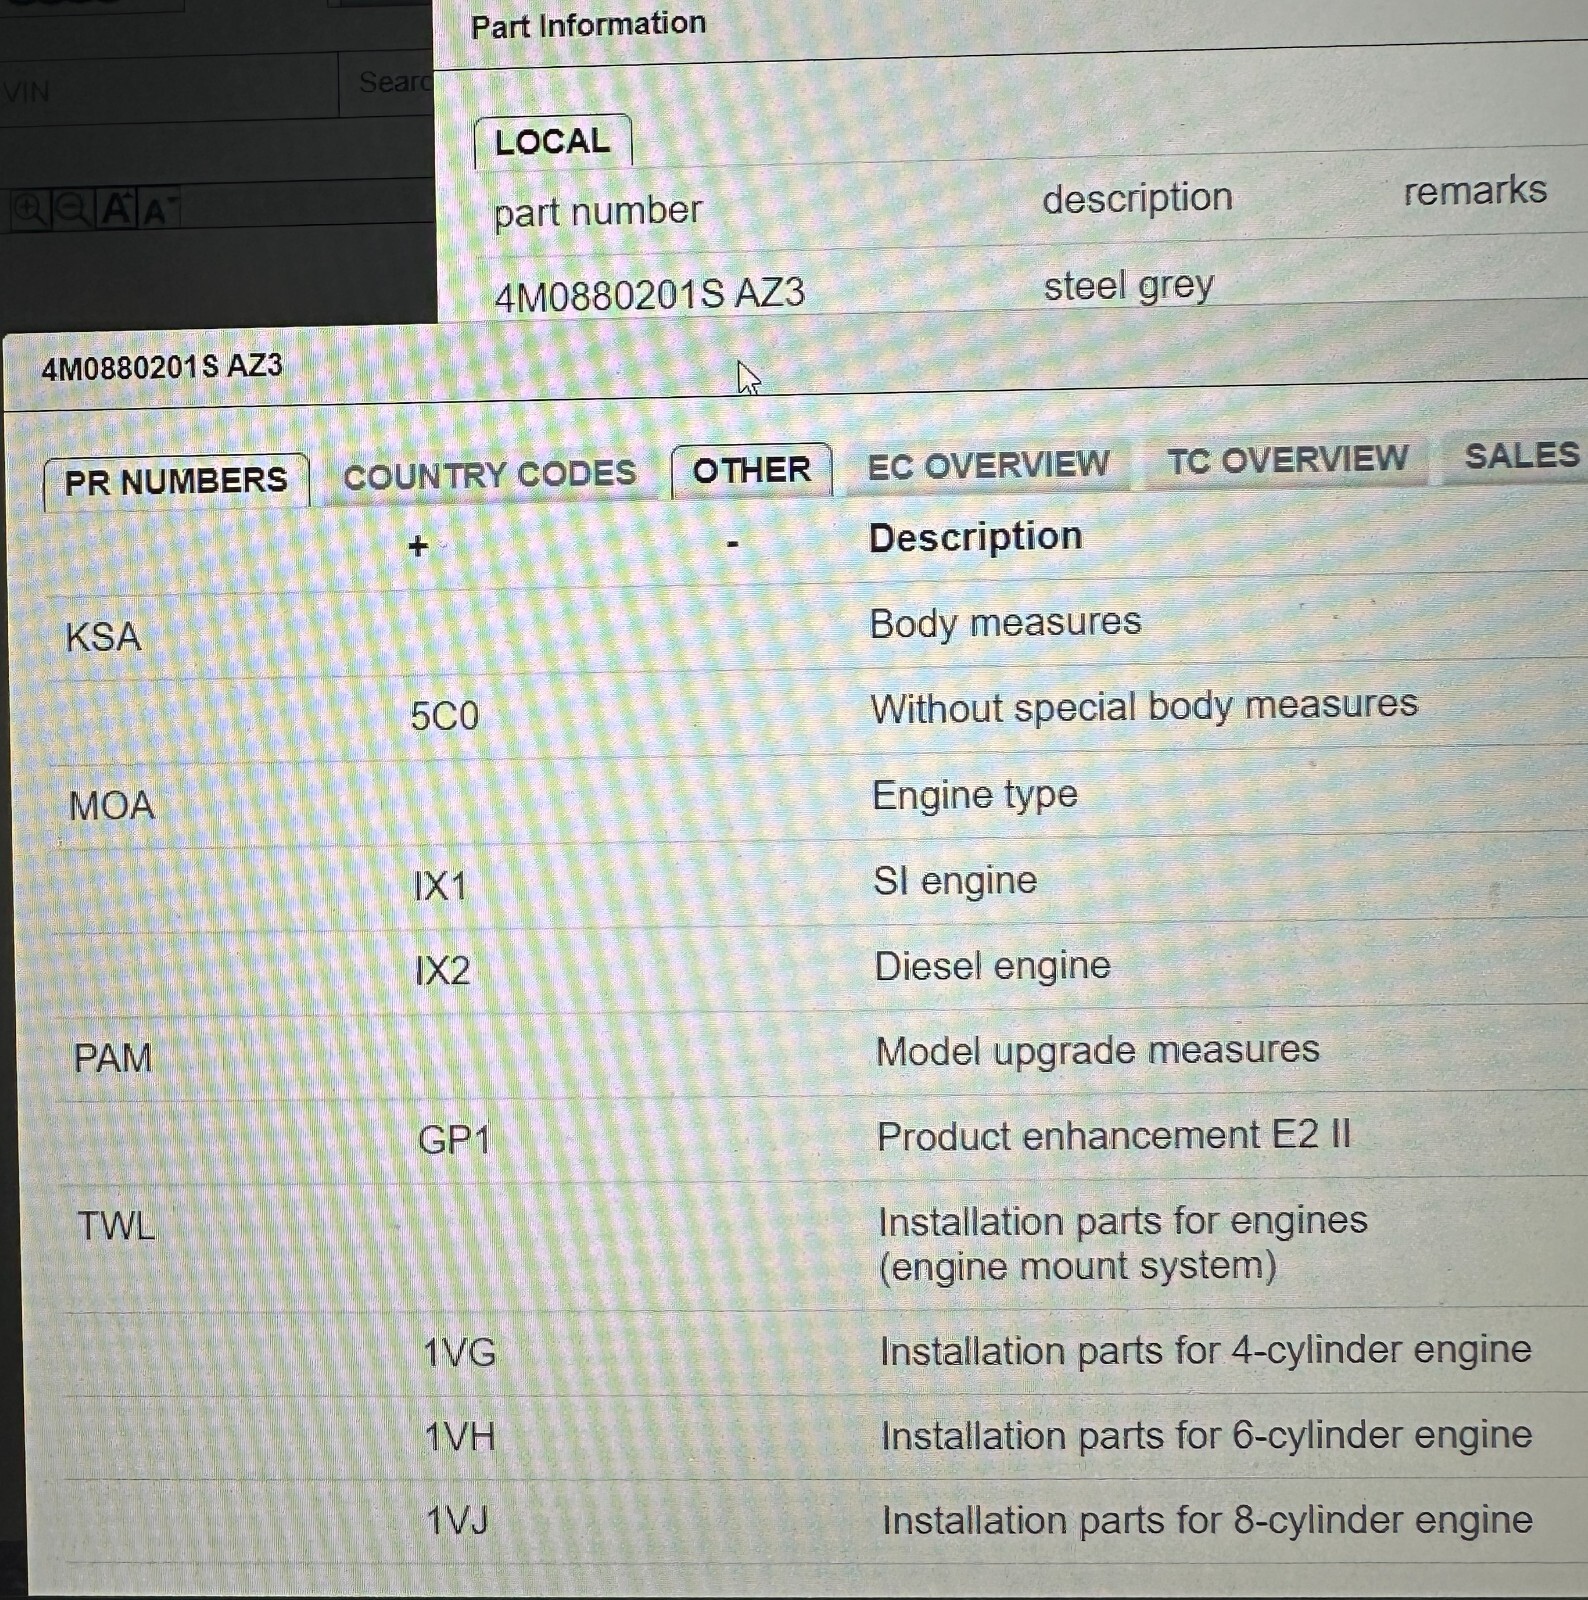Select part number 4M0880201S AZ3 row
This screenshot has height=1600, width=1588.
(x=650, y=294)
